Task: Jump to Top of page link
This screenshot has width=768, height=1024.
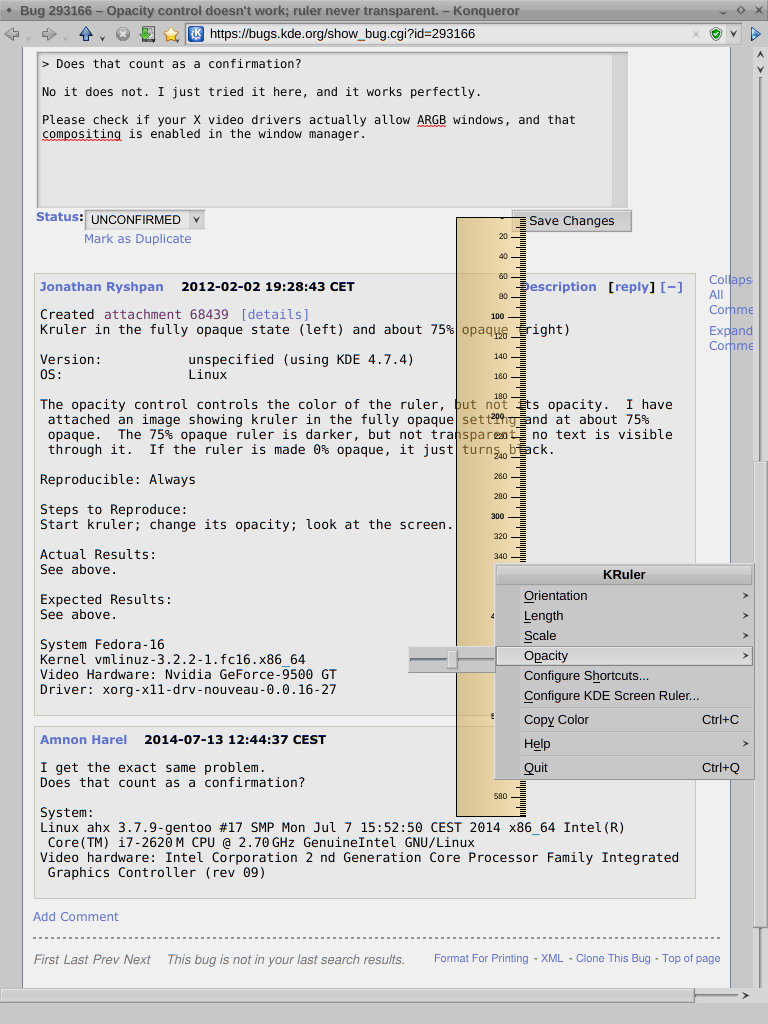Action: (x=691, y=958)
